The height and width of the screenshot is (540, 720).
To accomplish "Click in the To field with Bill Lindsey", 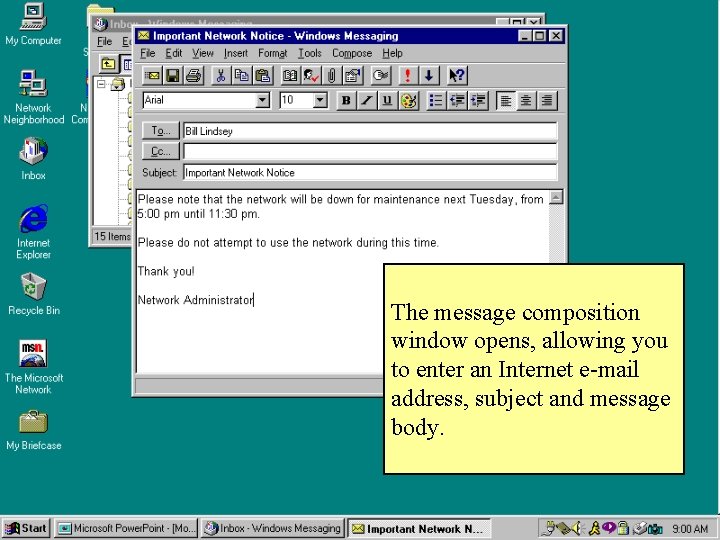I will 370,131.
